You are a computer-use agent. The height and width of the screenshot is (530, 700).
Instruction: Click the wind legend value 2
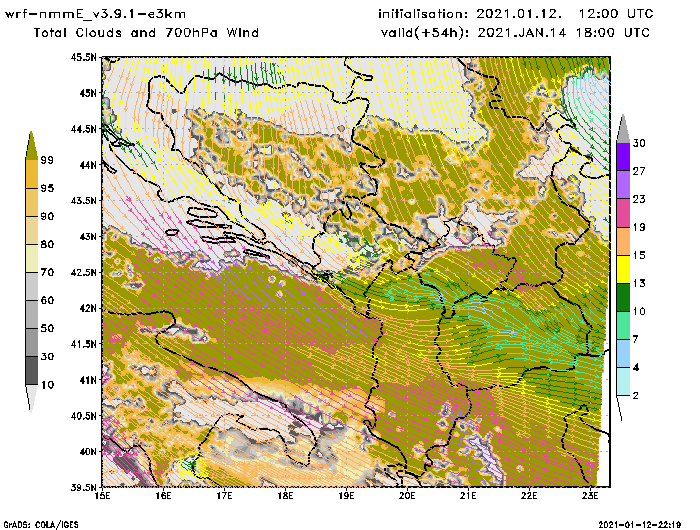point(636,395)
